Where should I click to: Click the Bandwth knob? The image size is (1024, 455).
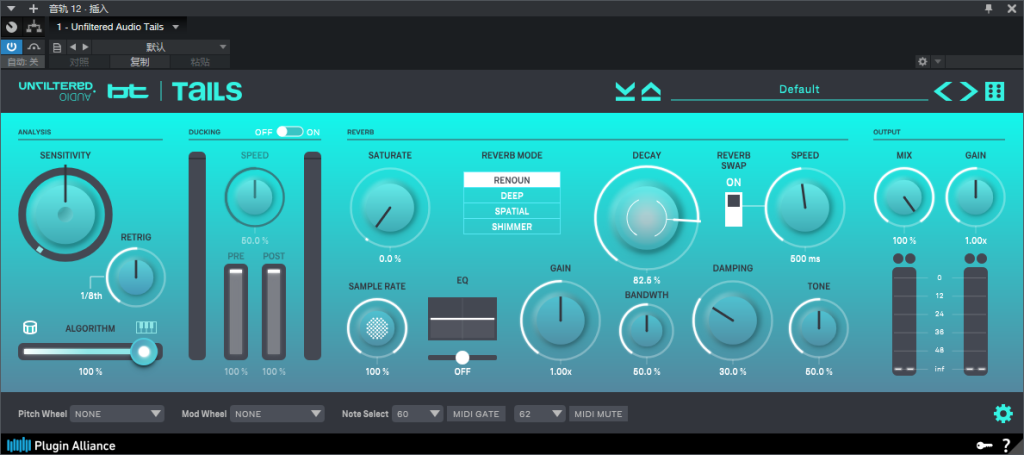tap(646, 329)
